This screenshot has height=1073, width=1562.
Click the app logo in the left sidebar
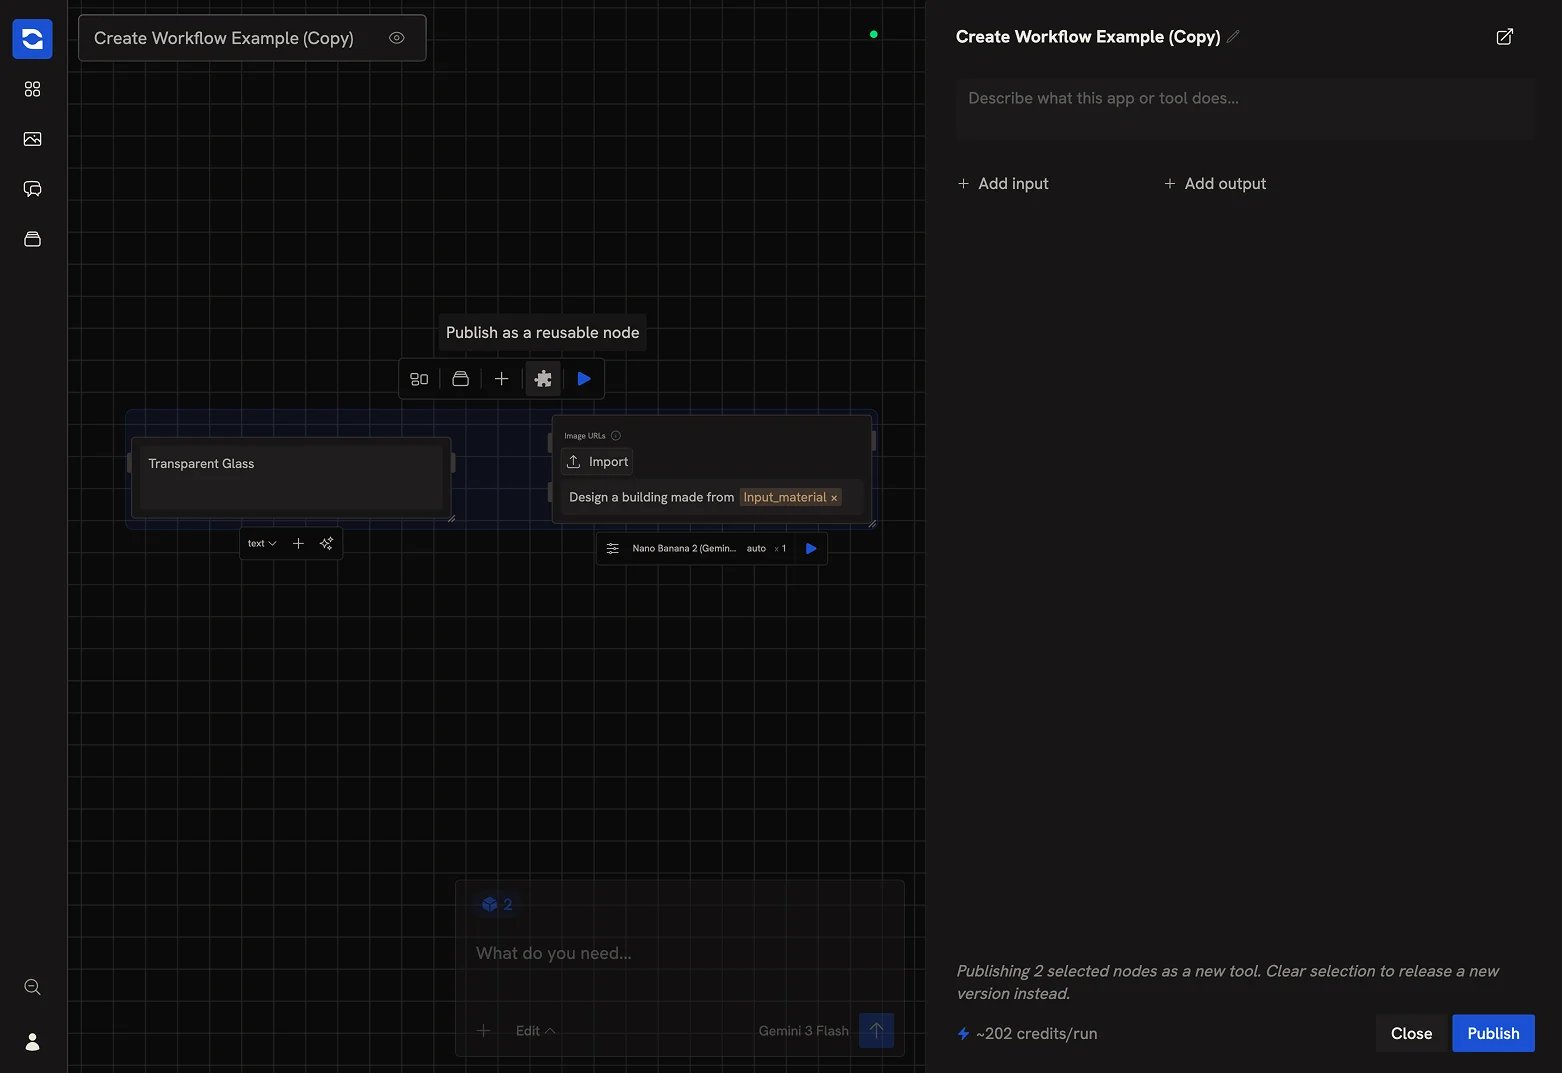(32, 39)
